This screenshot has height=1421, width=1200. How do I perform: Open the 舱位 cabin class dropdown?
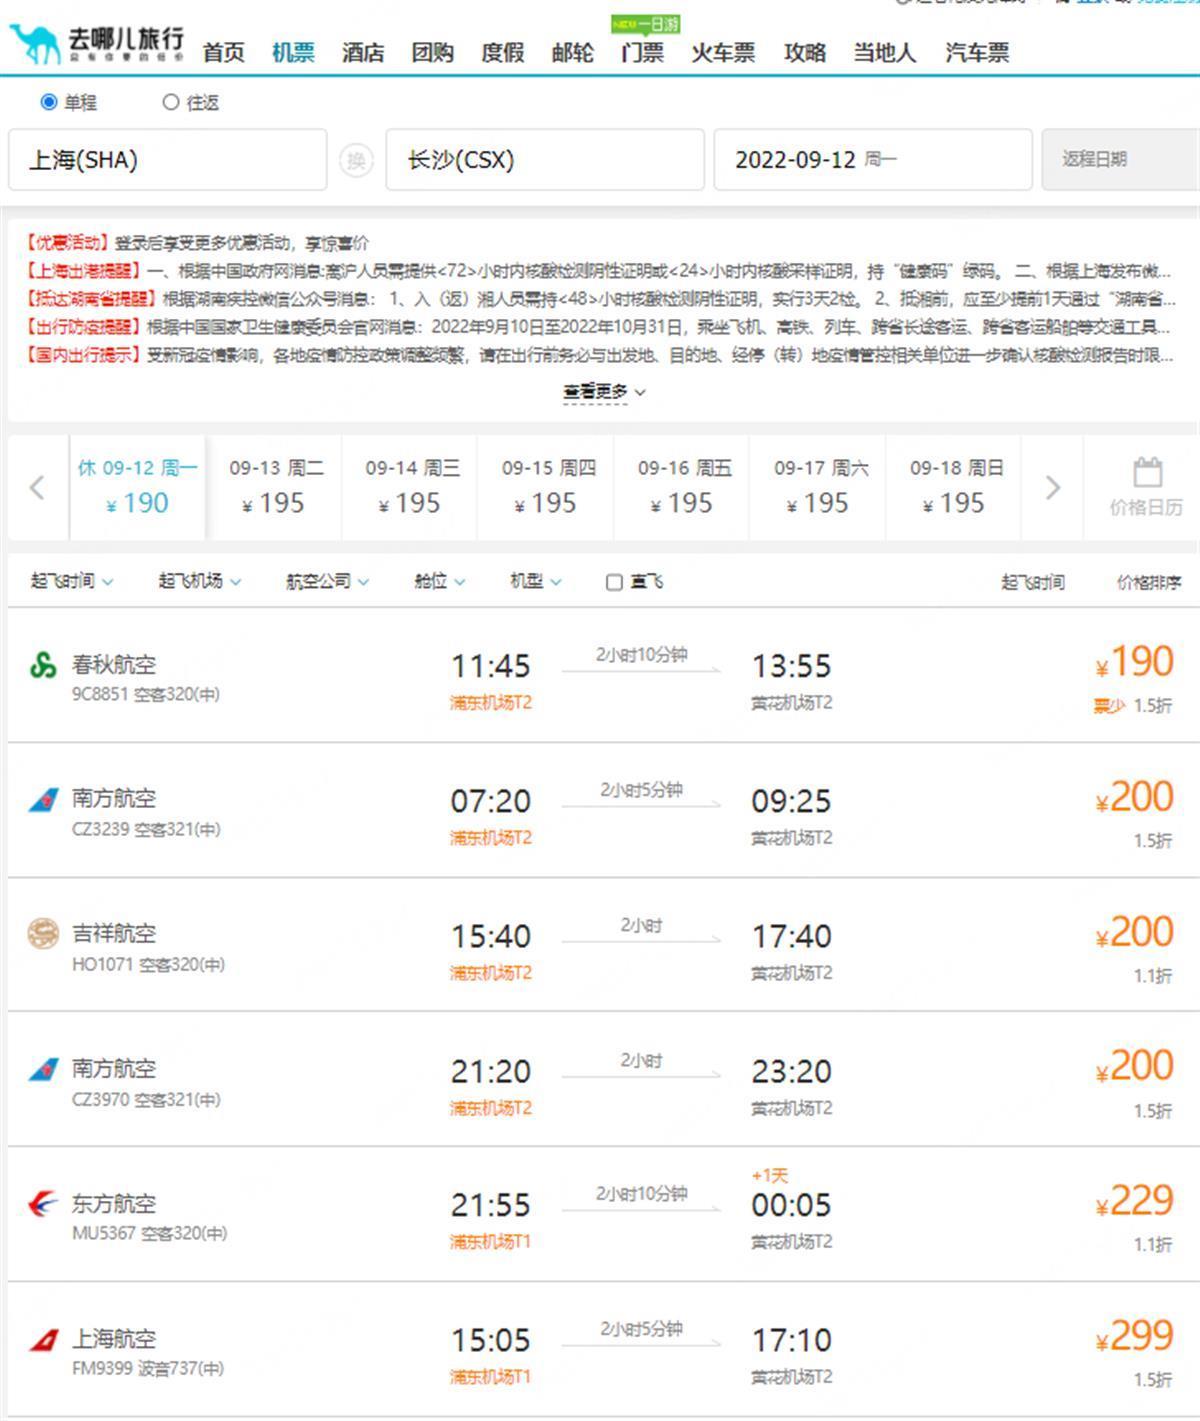[440, 581]
